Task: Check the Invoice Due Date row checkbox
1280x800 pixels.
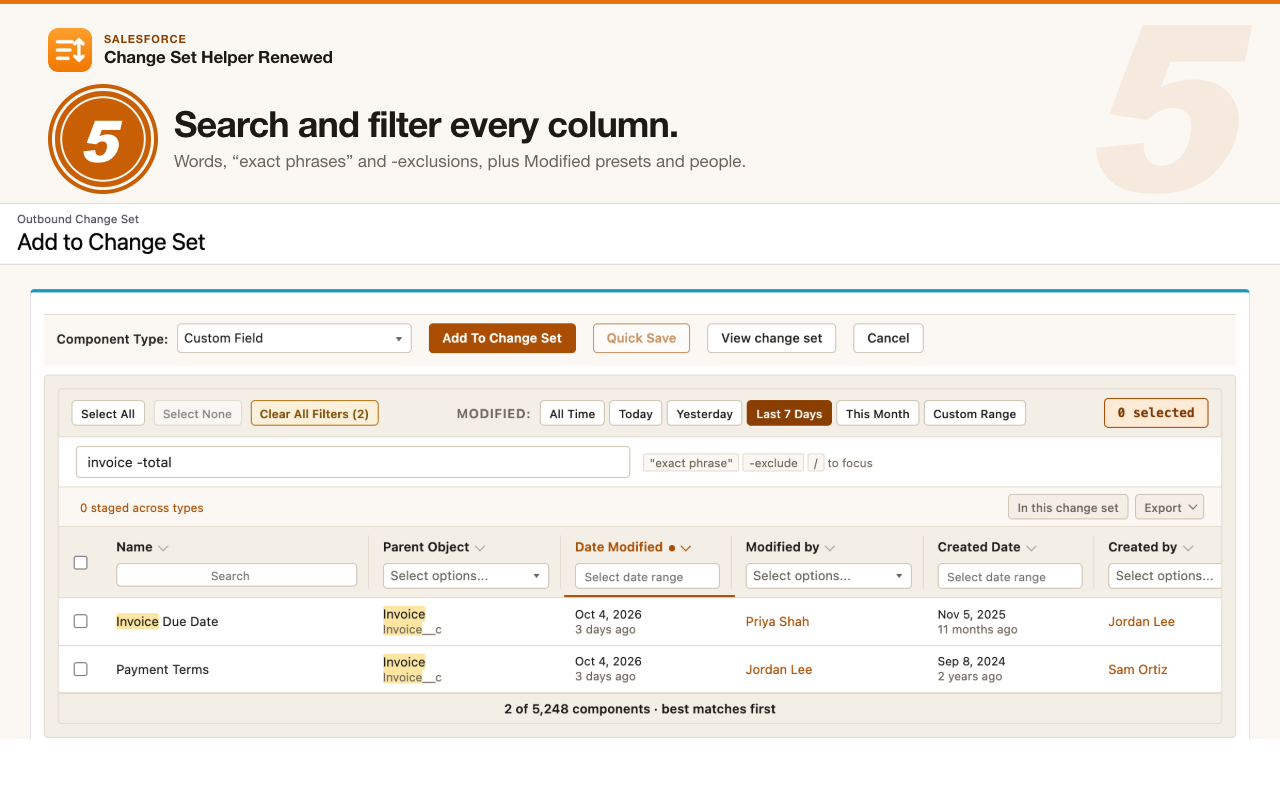Action: 81,621
